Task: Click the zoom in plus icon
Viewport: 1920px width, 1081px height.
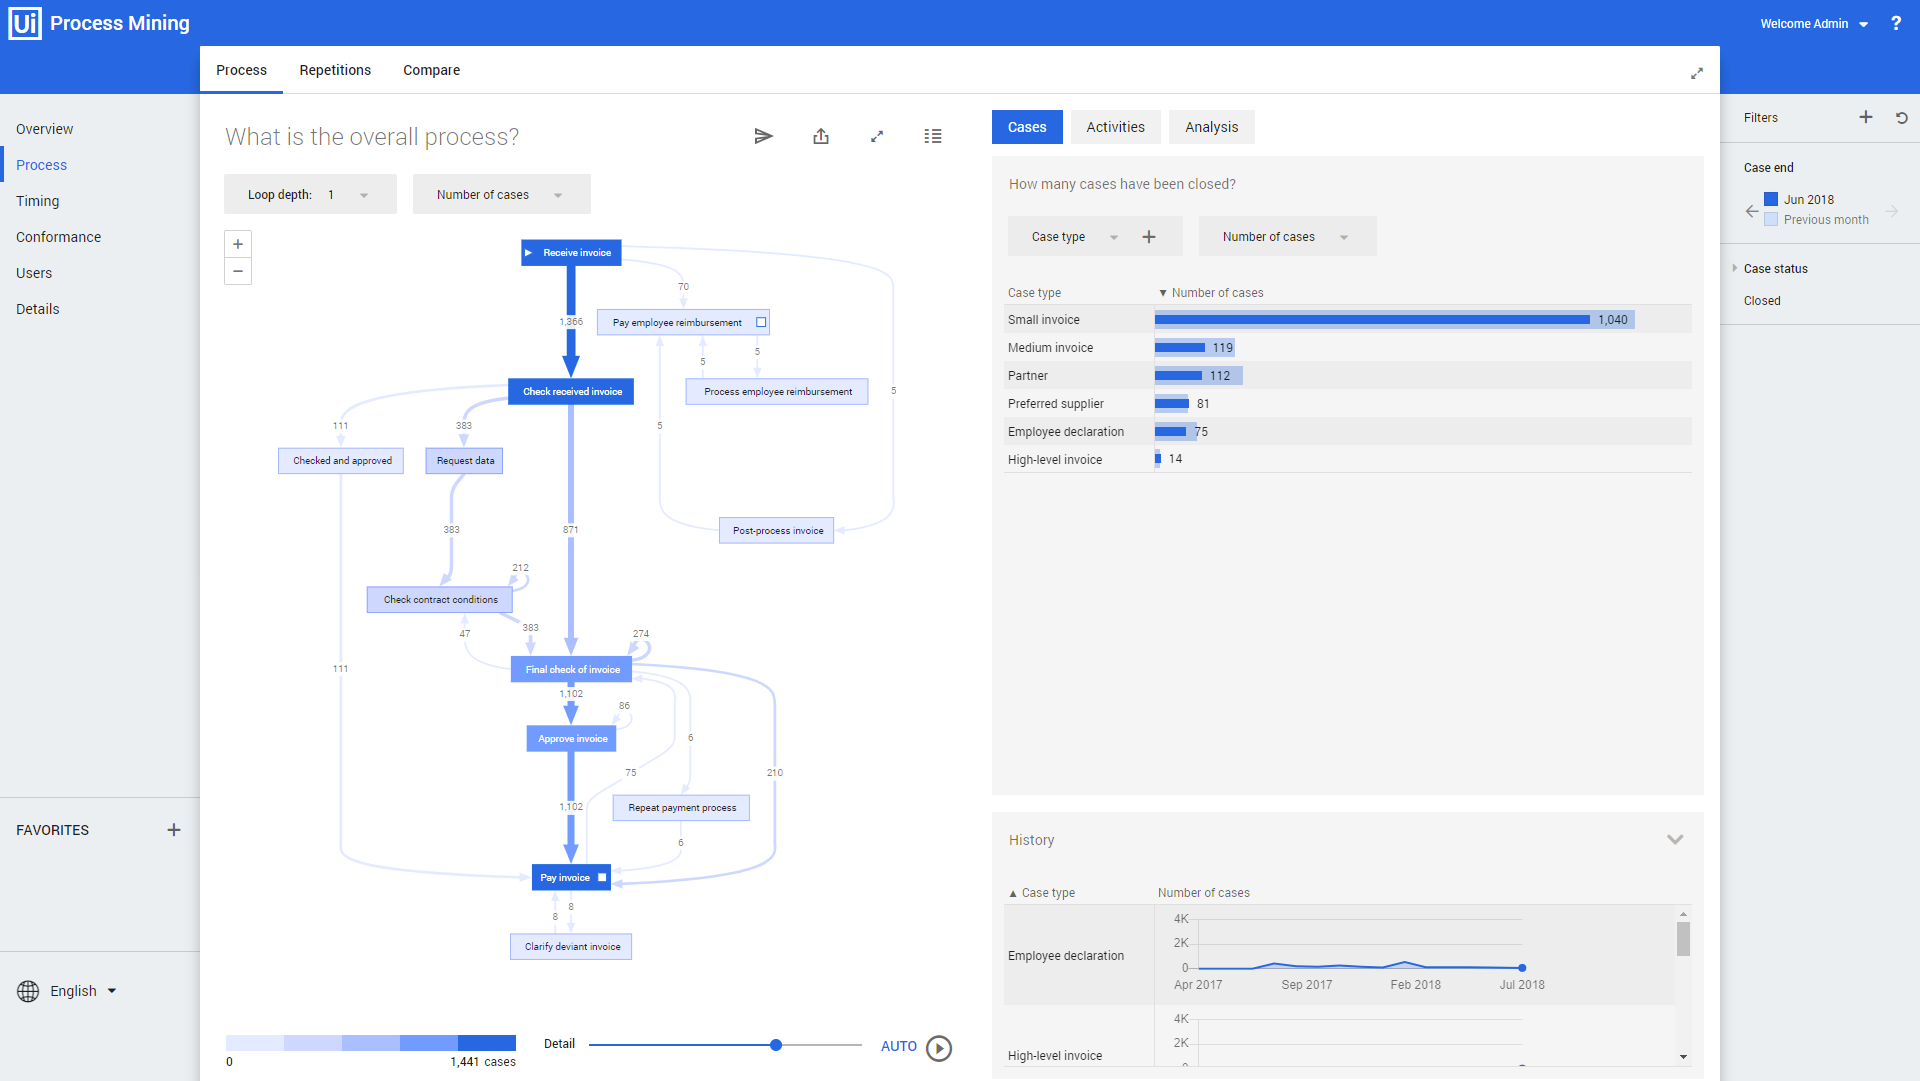Action: (239, 244)
